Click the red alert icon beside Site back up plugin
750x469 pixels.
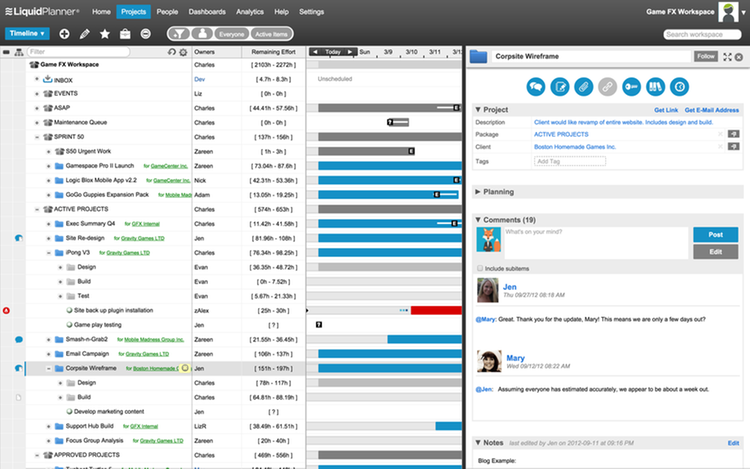6,311
